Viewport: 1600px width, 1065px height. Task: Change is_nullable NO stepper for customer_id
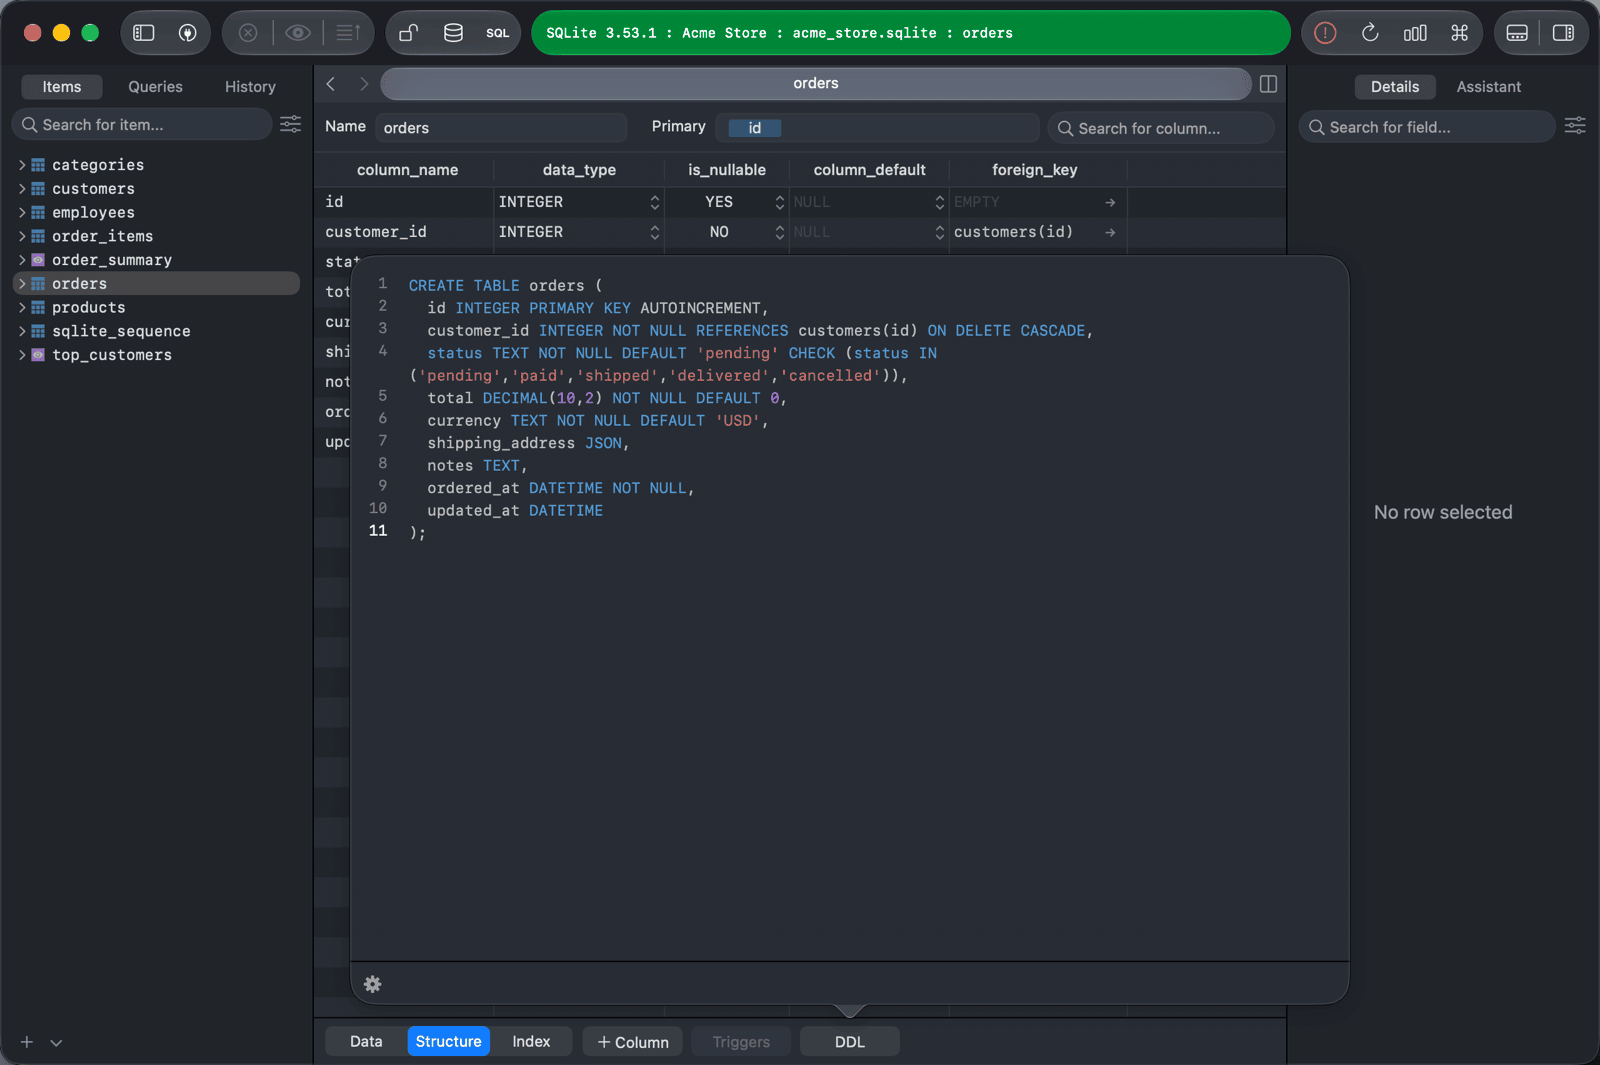(x=780, y=232)
